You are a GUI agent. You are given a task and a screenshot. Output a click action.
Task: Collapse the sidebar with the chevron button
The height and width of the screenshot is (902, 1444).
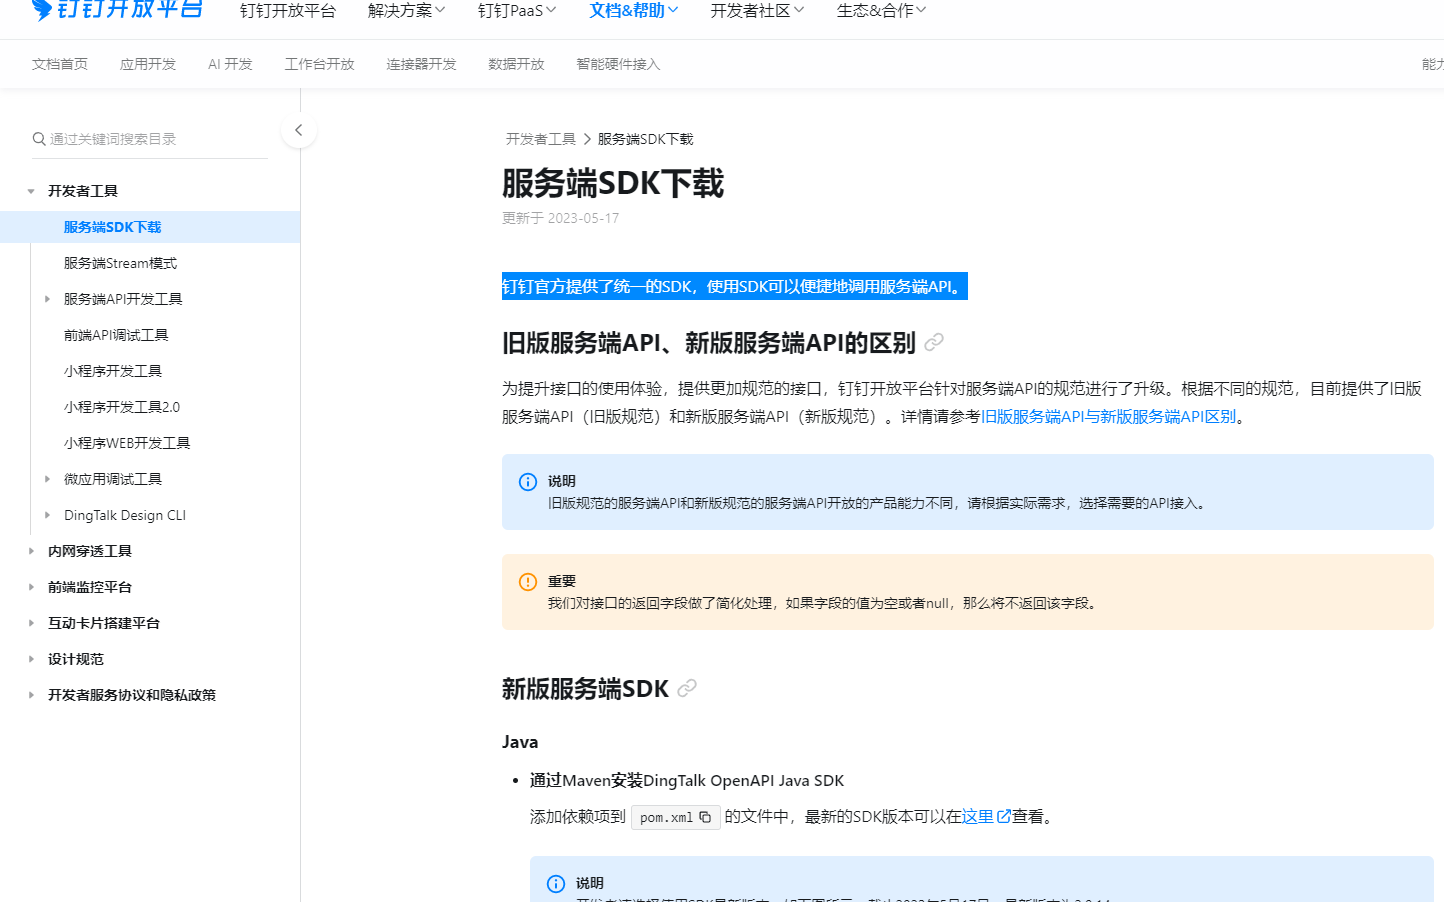pos(298,130)
